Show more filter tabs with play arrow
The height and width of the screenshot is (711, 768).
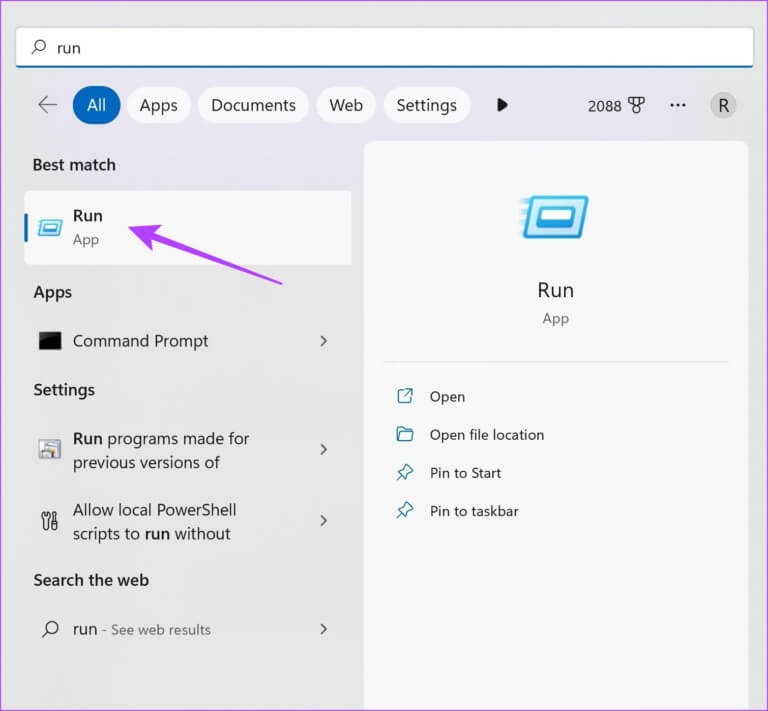[502, 105]
